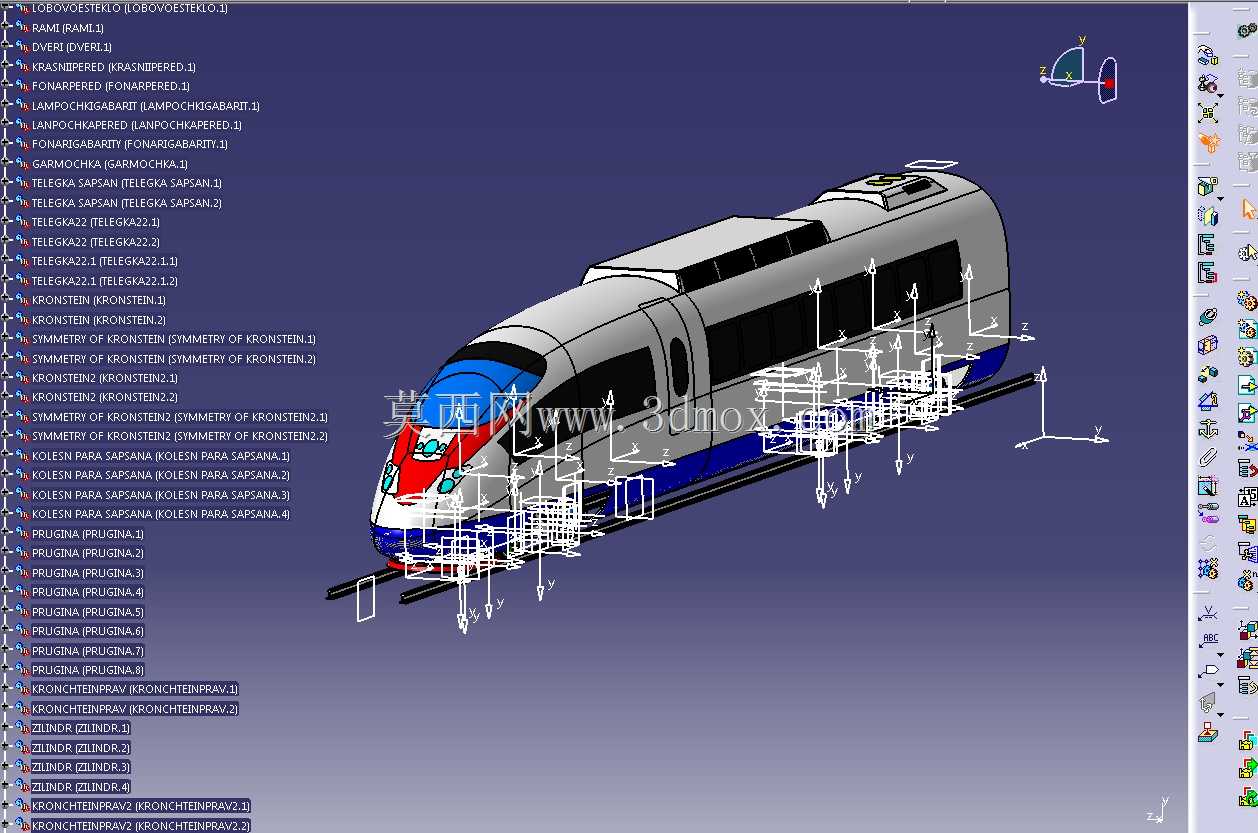Screen dimensions: 1258x833
Task: Click the tree-structure icon with red box
Action: coord(1208,272)
